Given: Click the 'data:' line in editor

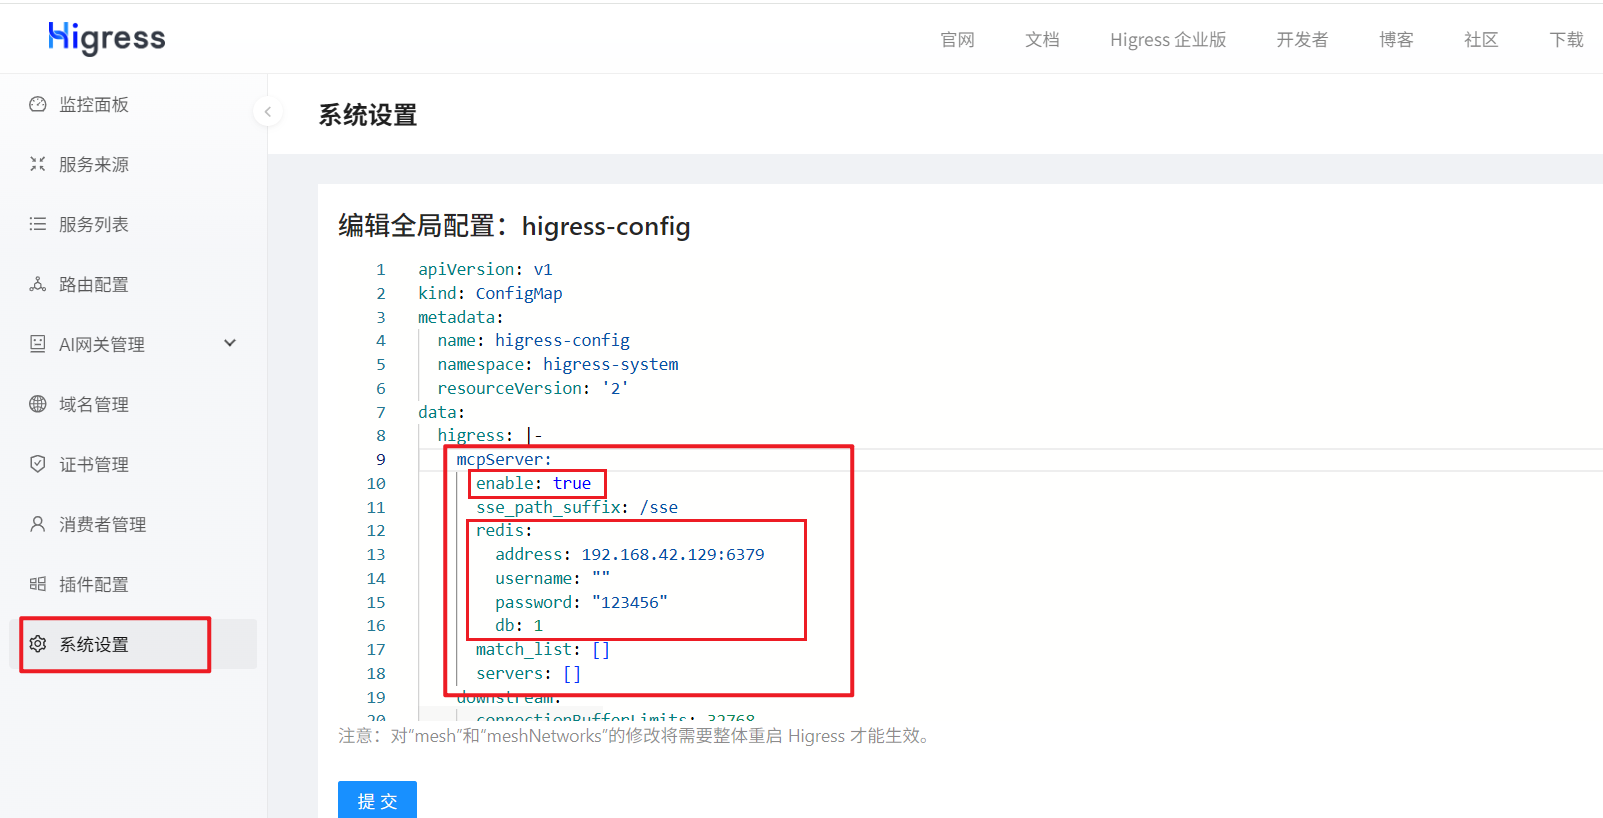Looking at the screenshot, I should click(441, 412).
